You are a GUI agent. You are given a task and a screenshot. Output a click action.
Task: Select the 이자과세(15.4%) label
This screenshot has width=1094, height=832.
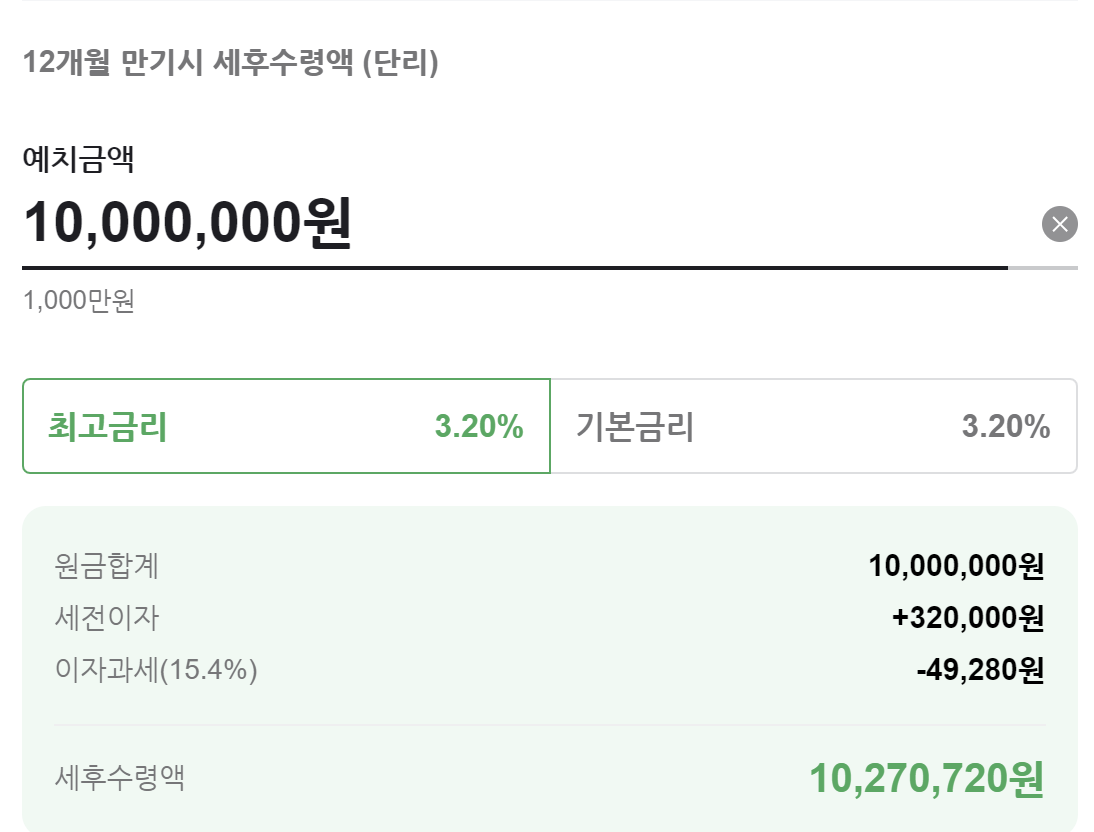[156, 670]
